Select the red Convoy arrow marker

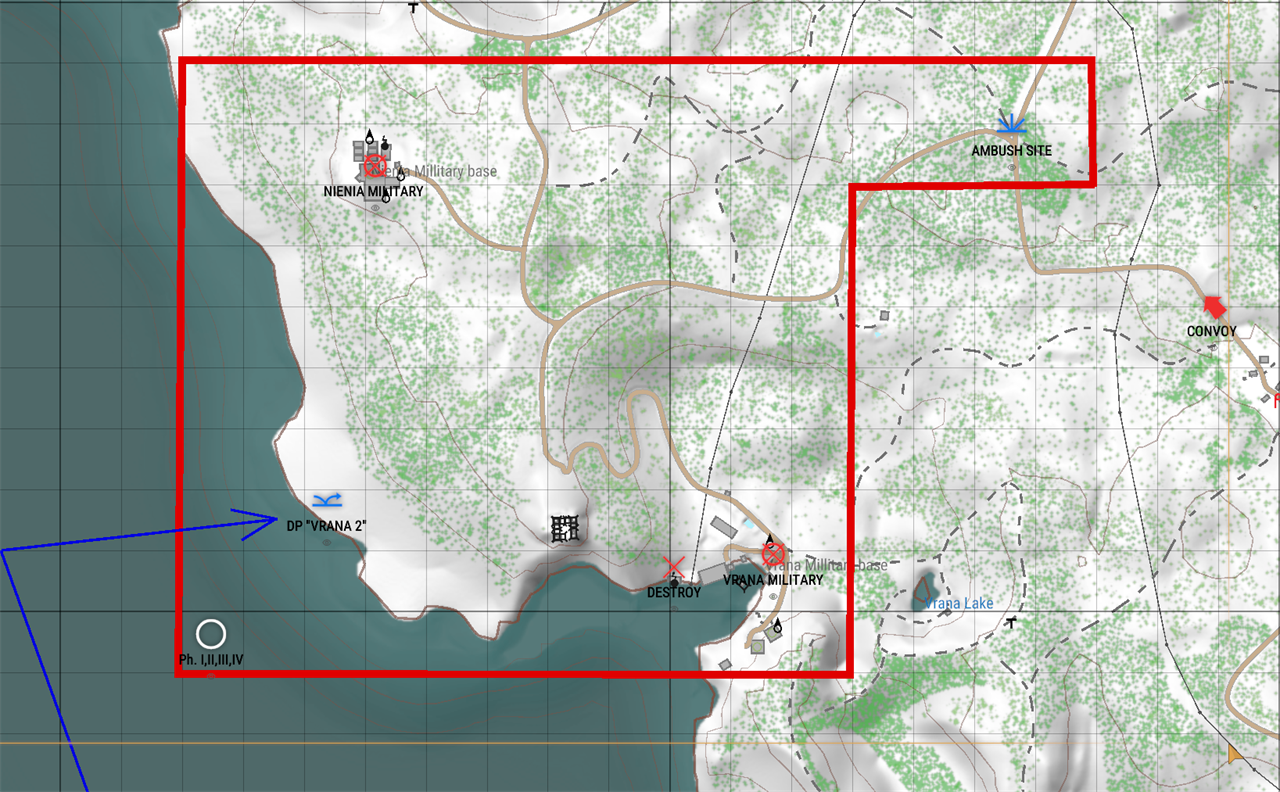[1213, 306]
